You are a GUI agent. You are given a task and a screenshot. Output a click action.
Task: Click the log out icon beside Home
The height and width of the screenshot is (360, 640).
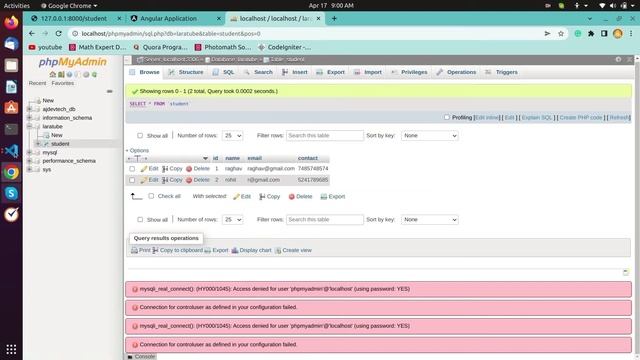click(x=61, y=74)
